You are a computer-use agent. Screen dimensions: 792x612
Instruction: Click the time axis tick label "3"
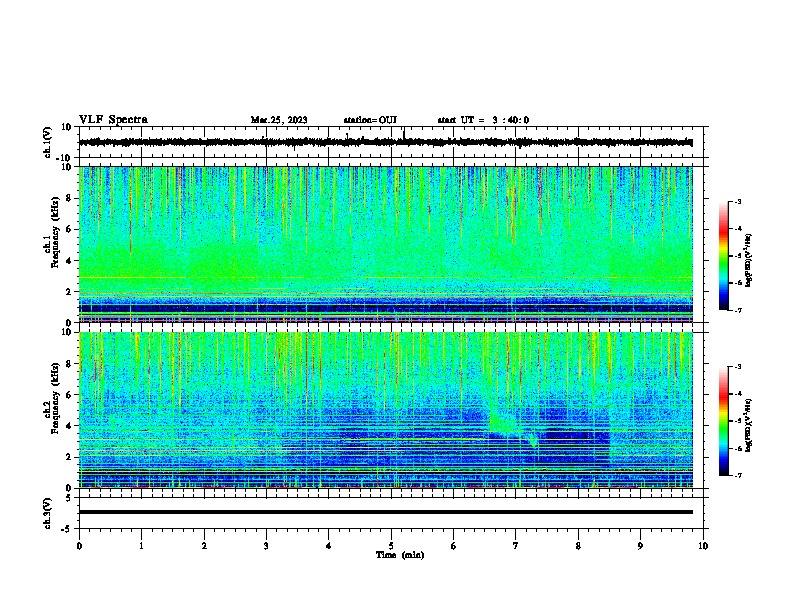pos(266,546)
